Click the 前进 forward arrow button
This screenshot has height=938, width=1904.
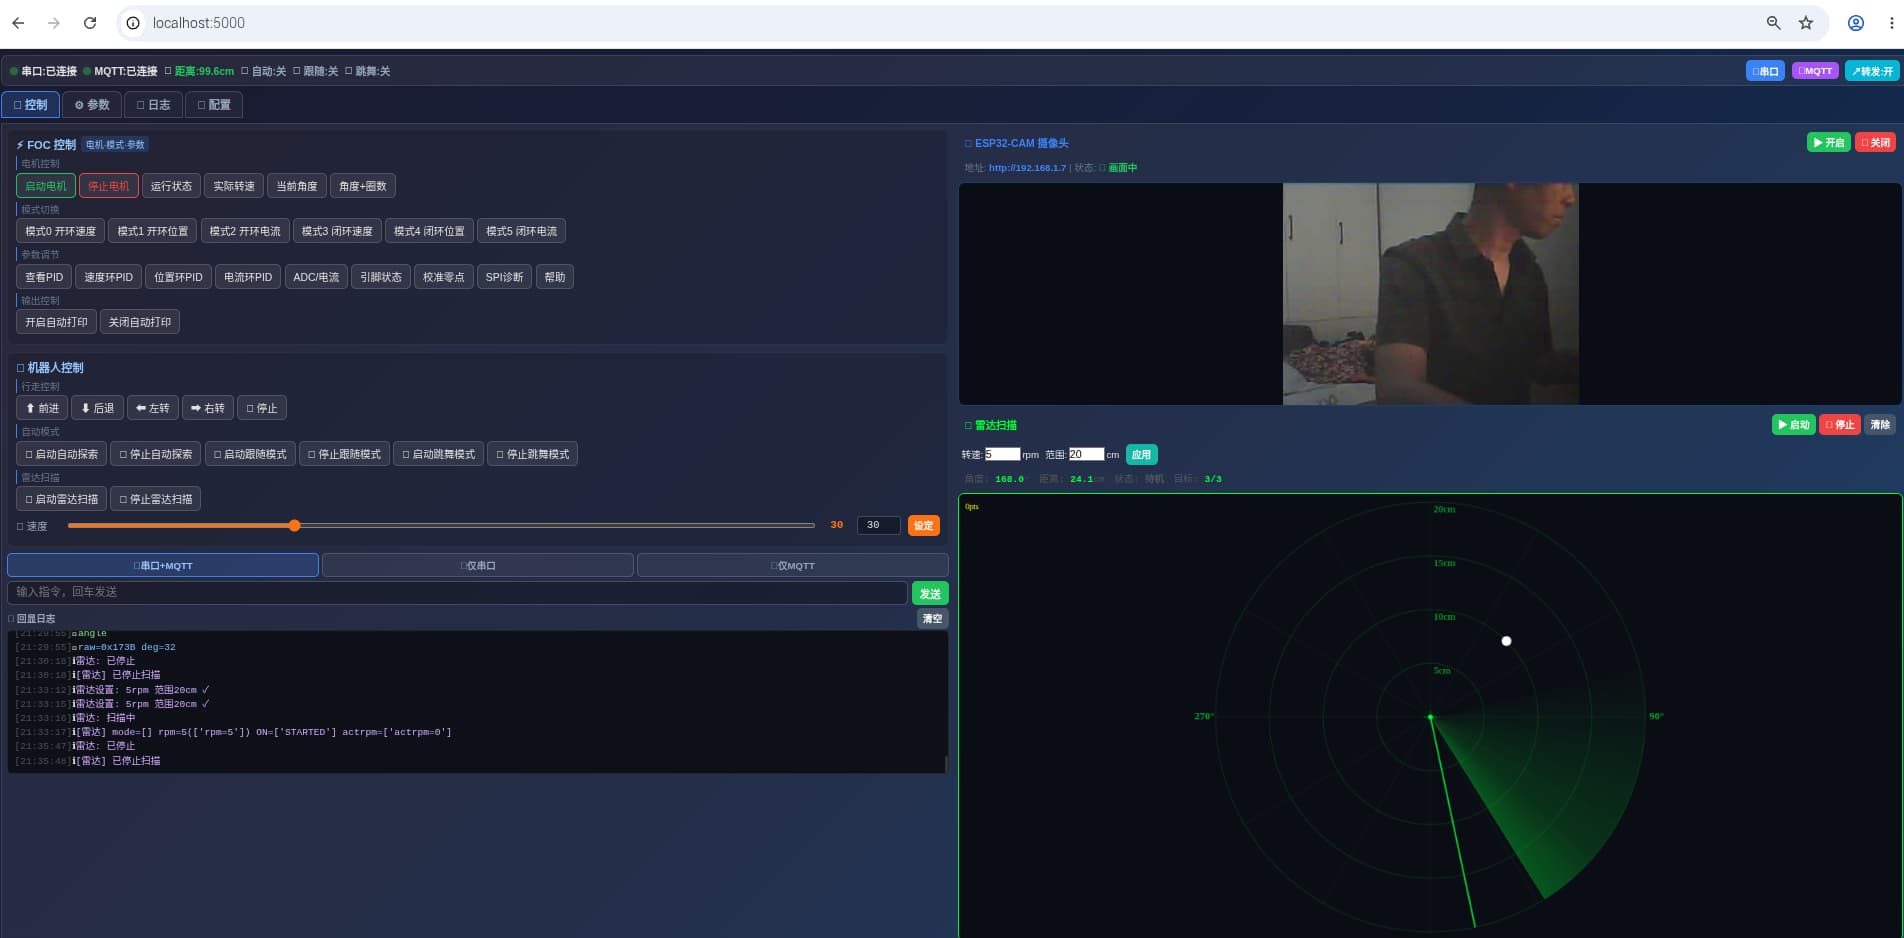click(42, 408)
